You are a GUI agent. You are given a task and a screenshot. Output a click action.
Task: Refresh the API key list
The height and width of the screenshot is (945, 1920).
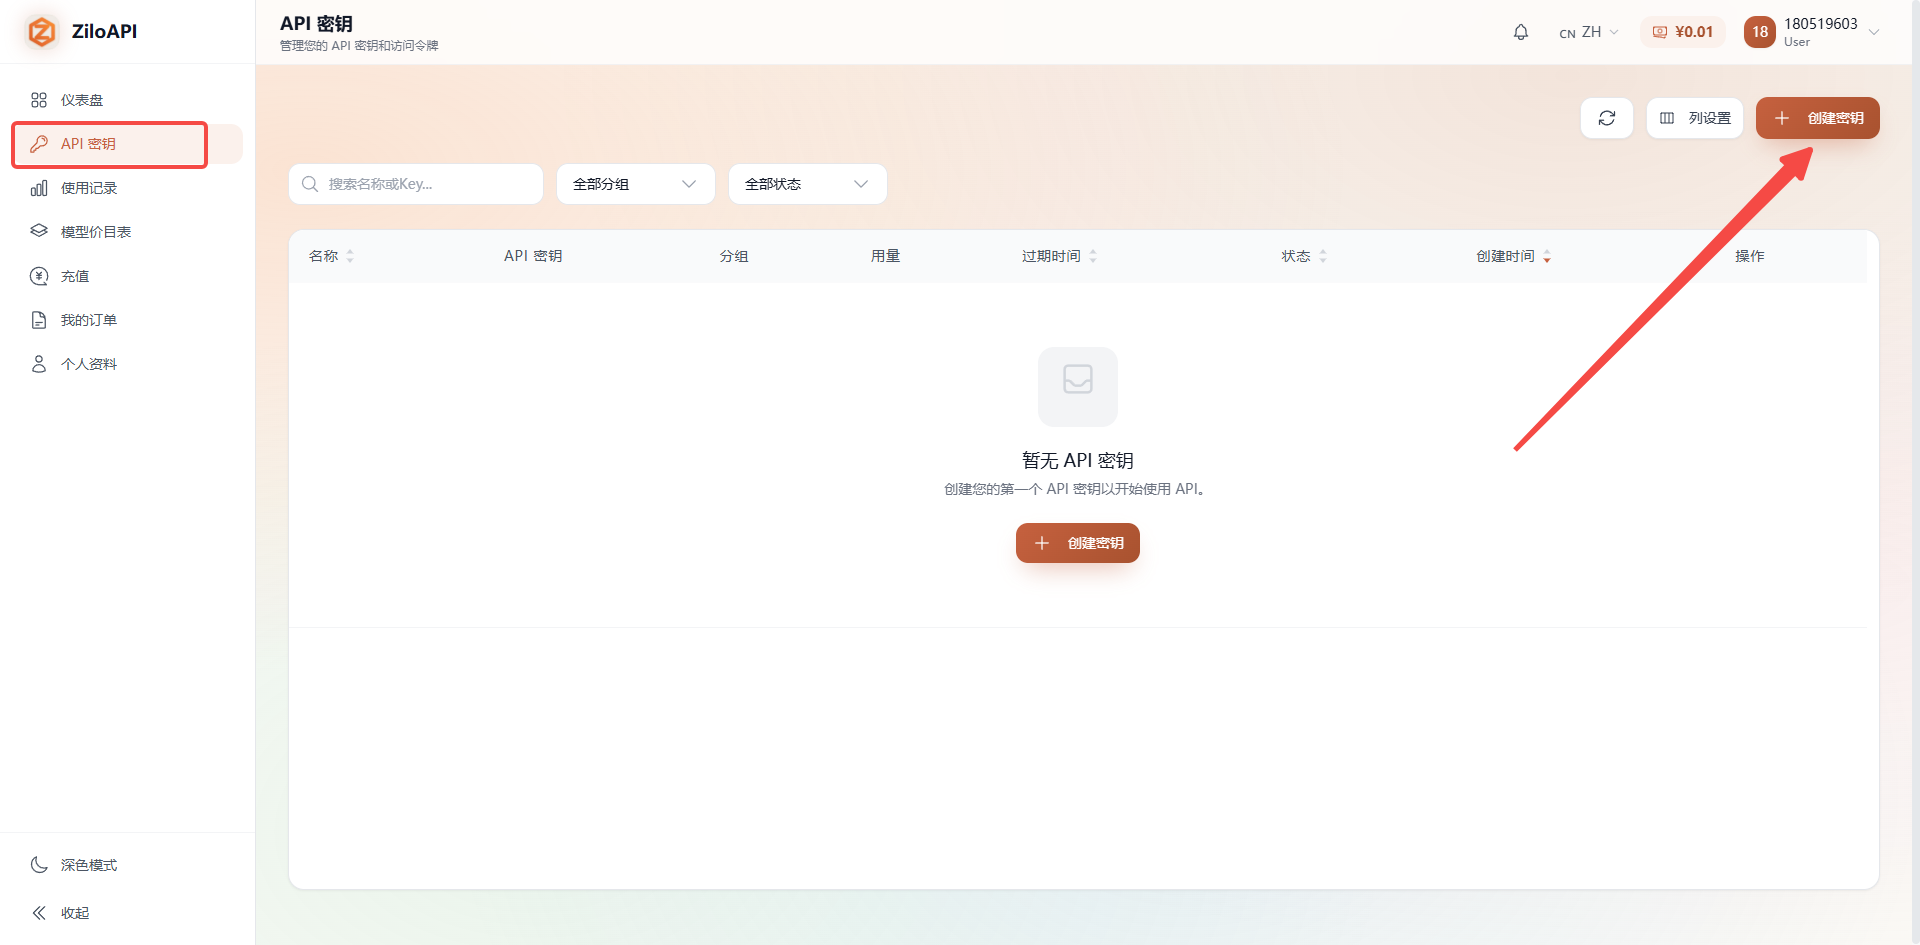(x=1607, y=118)
